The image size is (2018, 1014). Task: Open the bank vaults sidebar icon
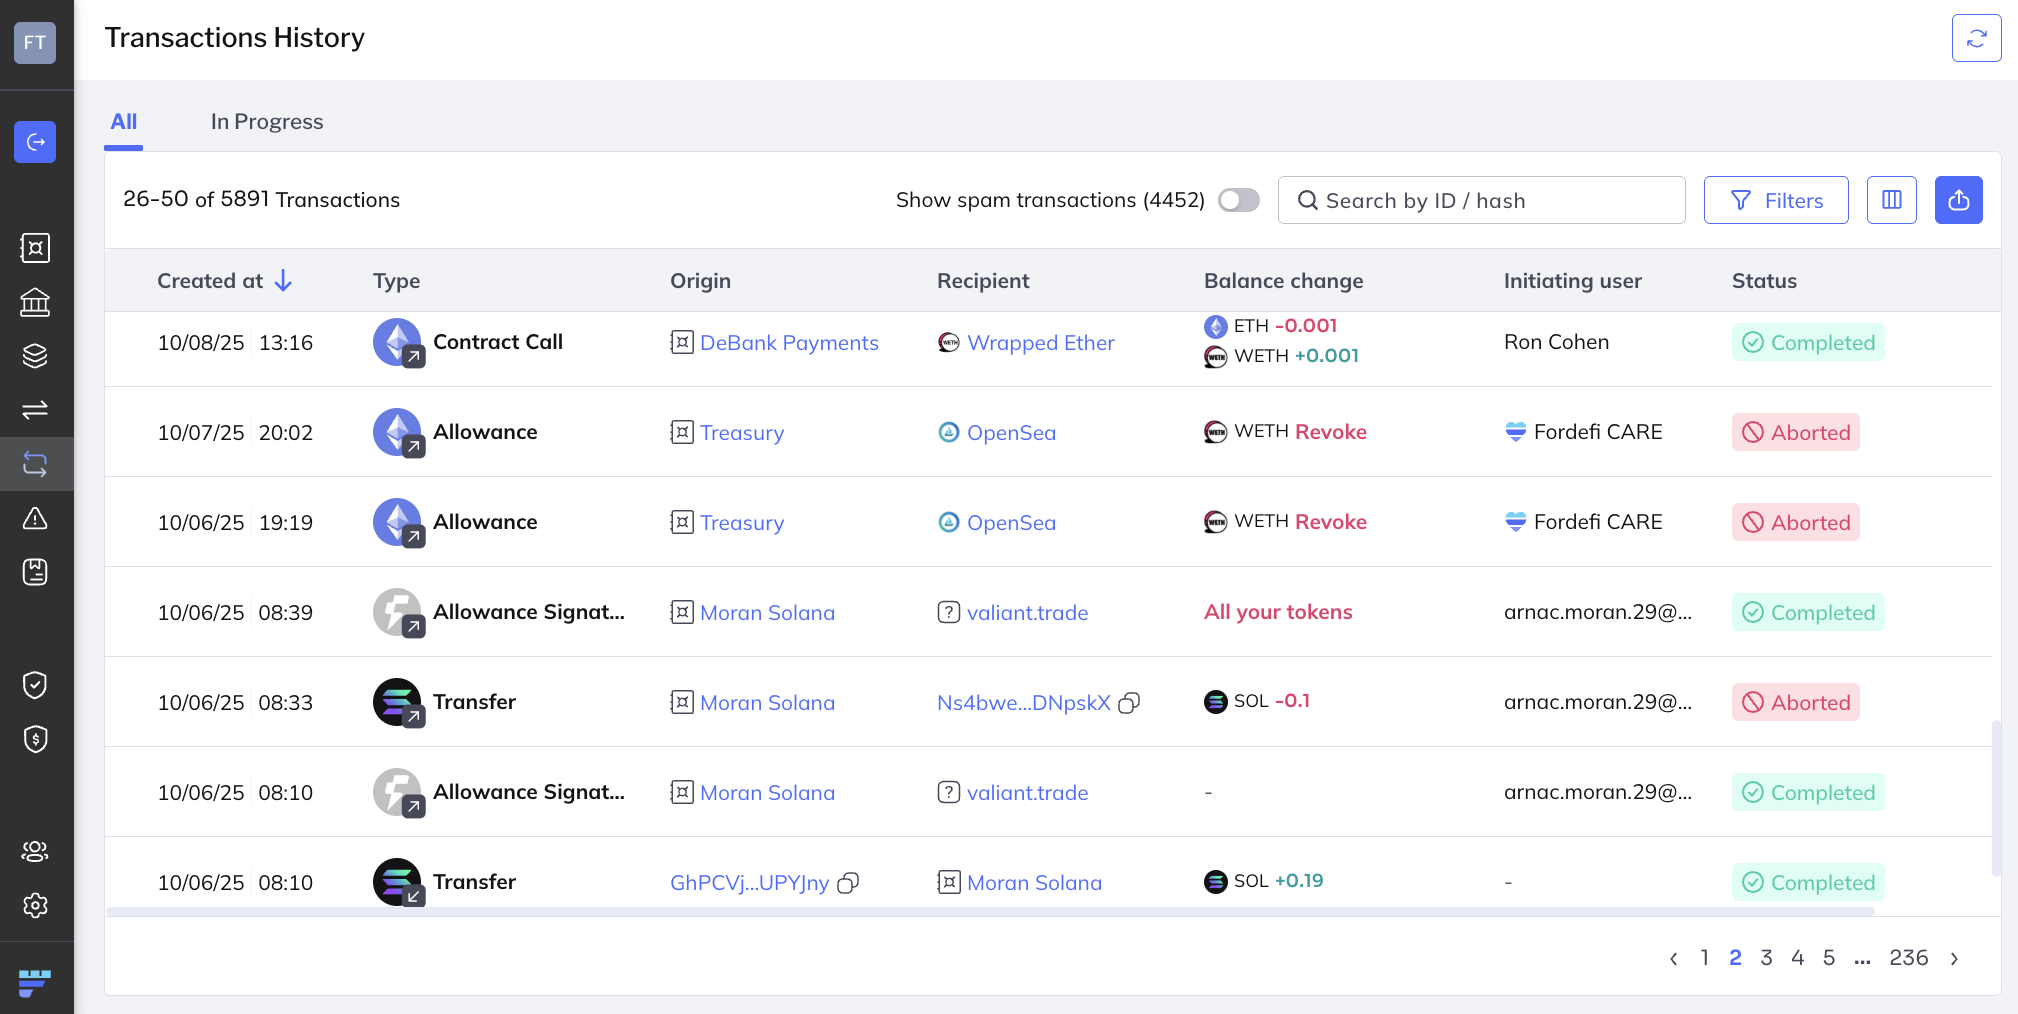[x=35, y=302]
